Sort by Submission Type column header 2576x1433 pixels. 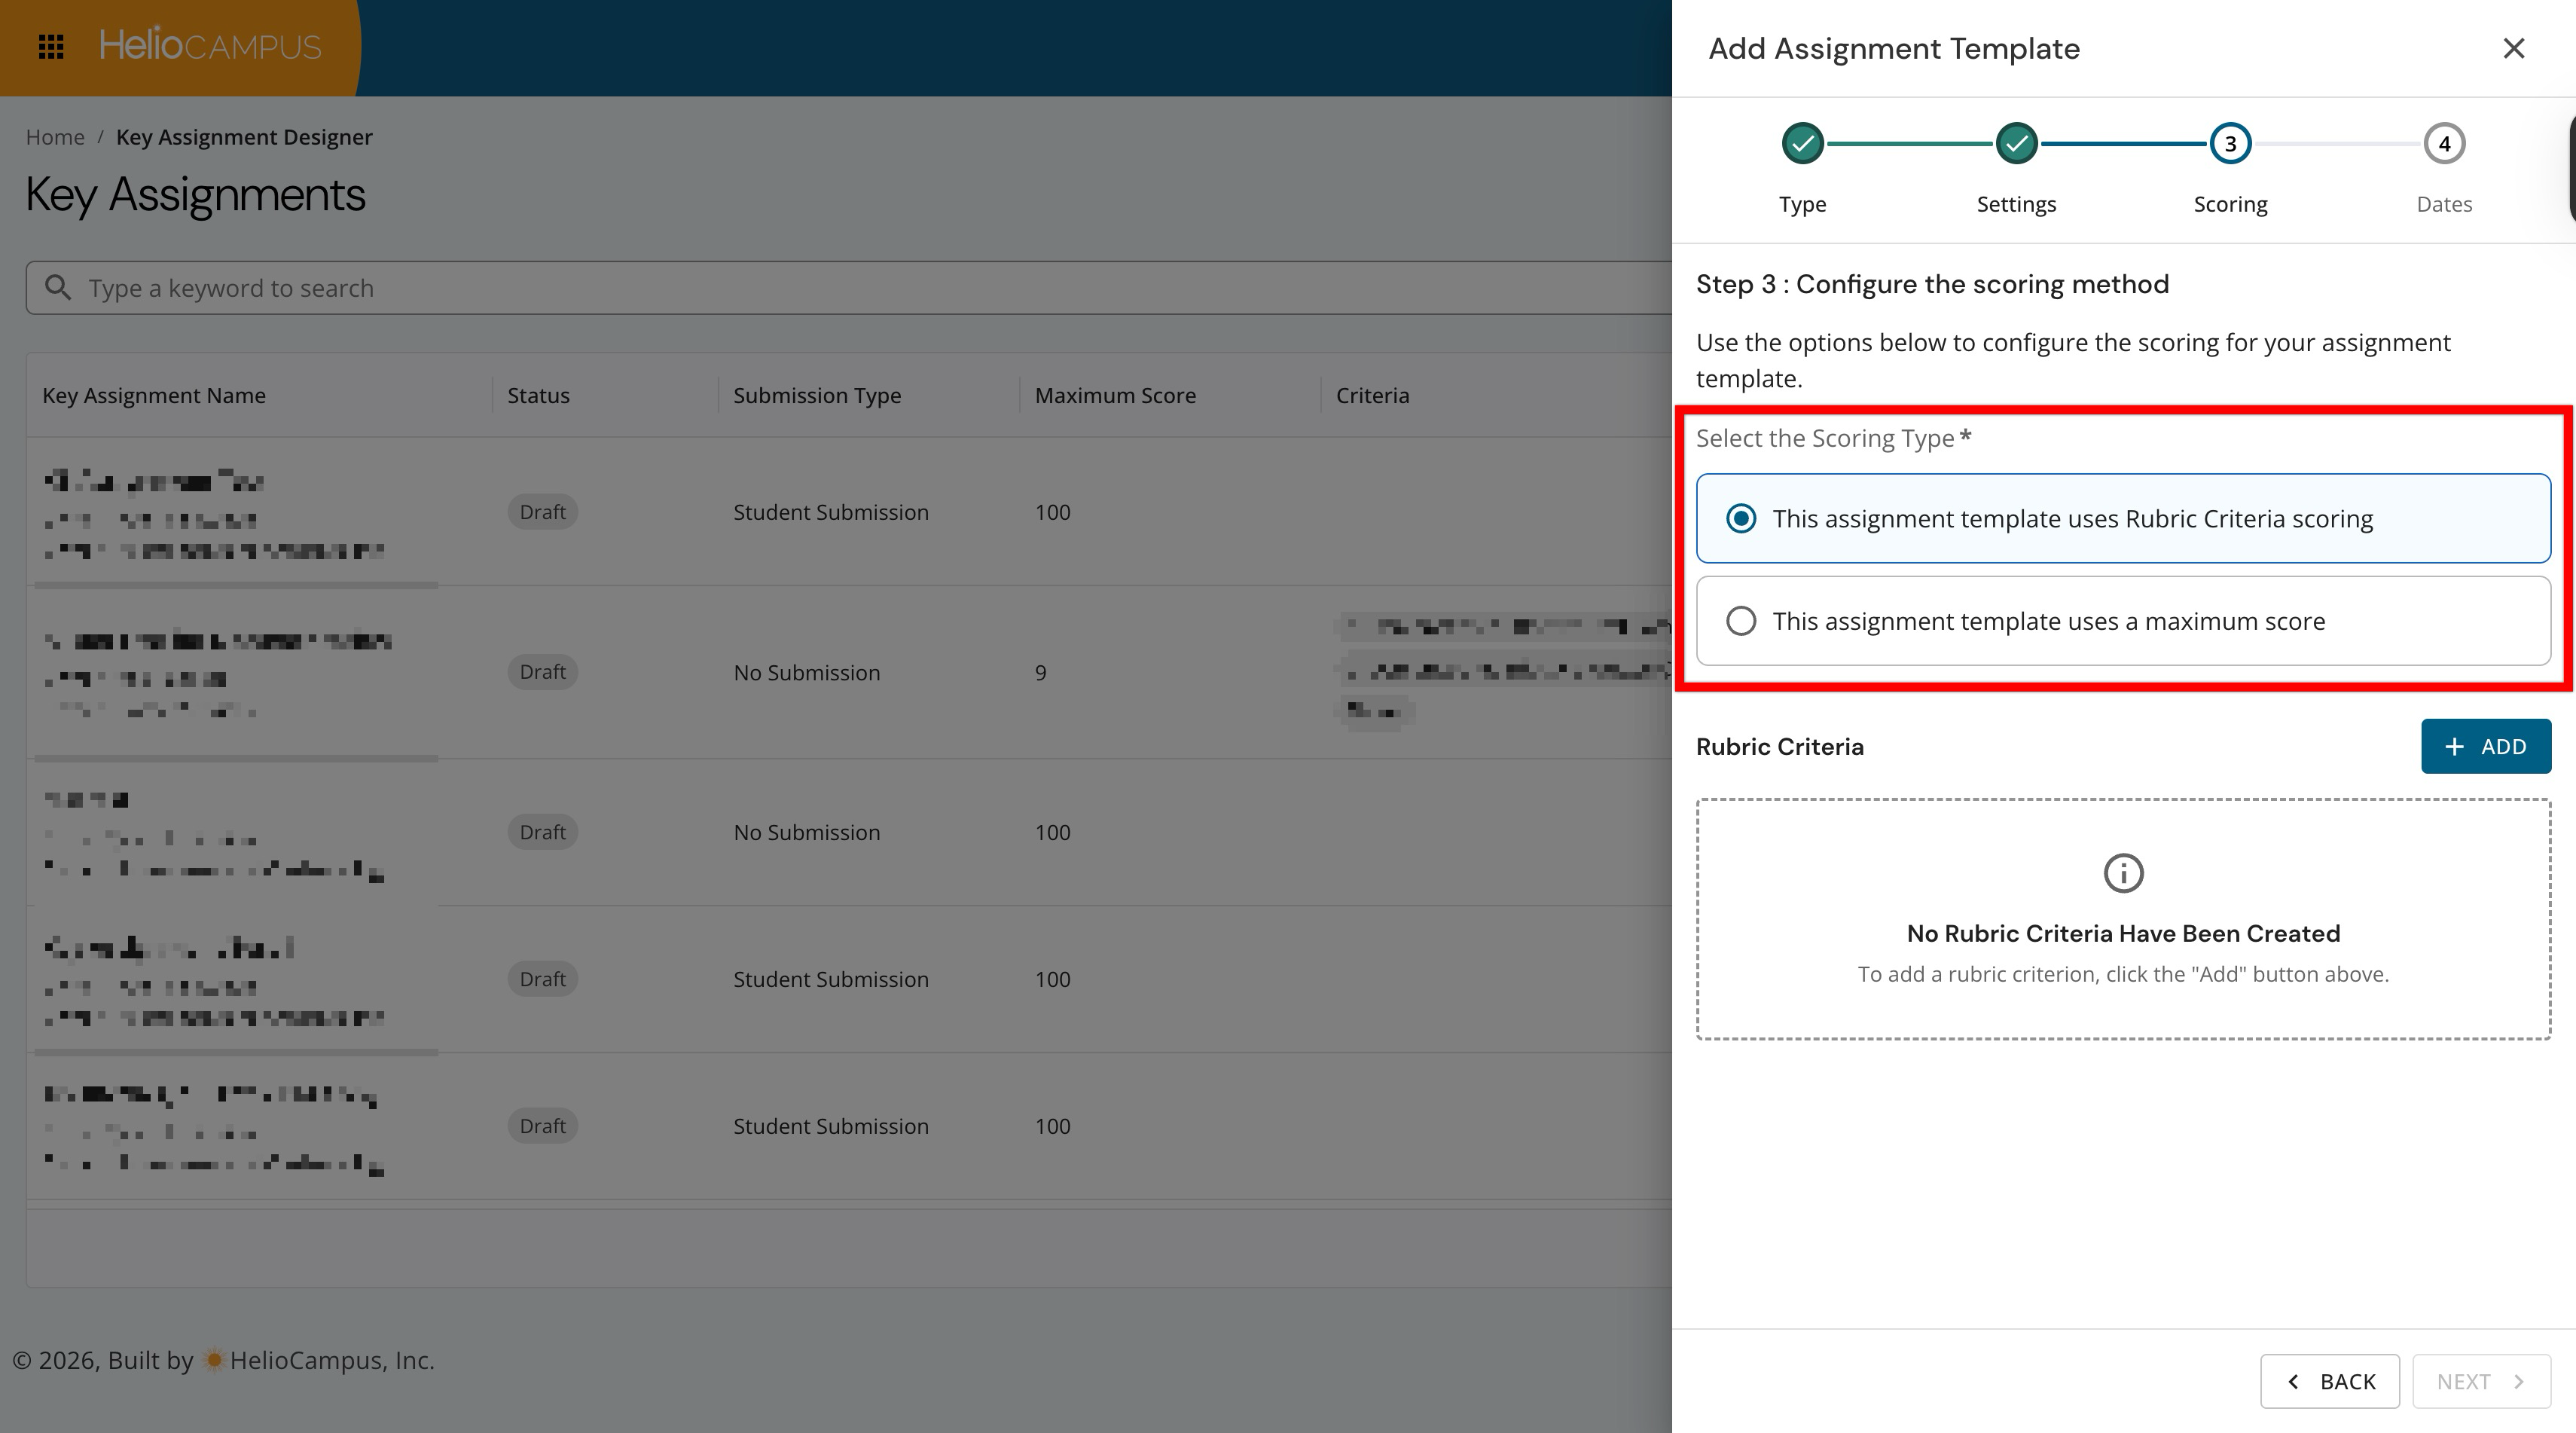click(x=817, y=395)
